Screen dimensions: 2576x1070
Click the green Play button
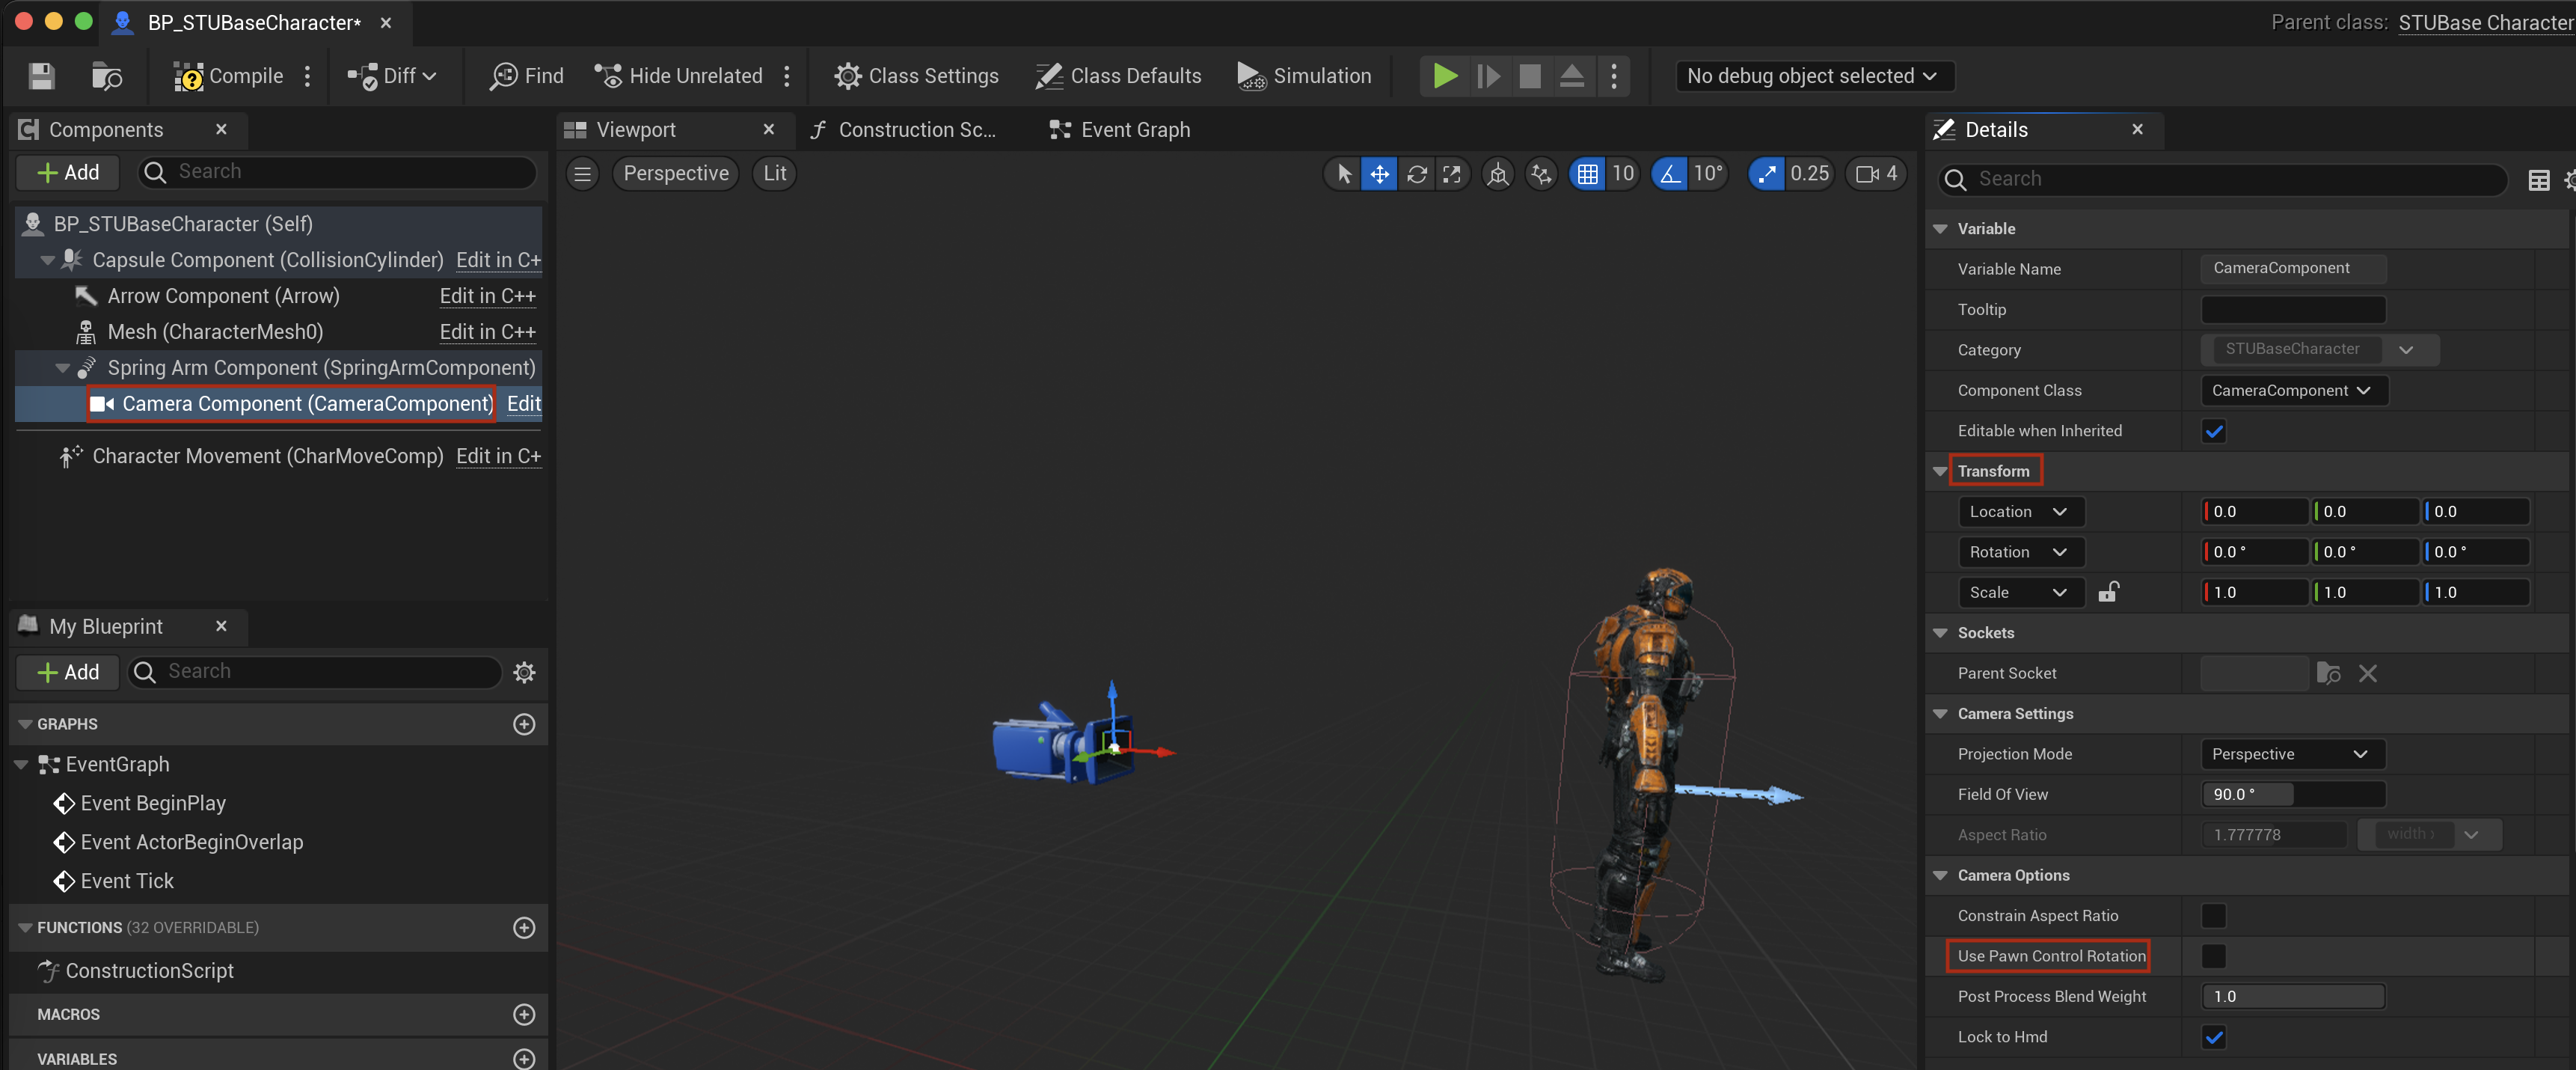click(1444, 76)
